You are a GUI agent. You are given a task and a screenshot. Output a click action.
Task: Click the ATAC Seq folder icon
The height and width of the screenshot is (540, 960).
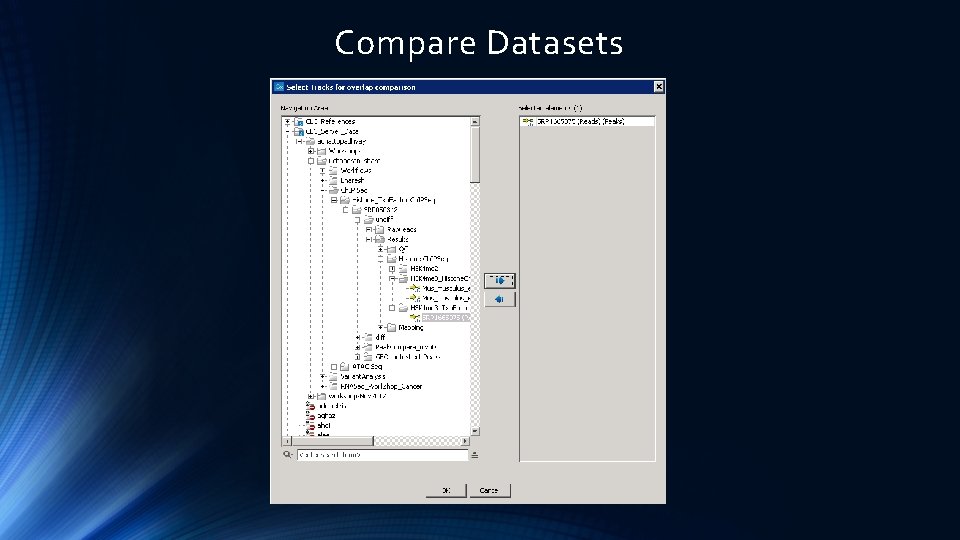345,367
